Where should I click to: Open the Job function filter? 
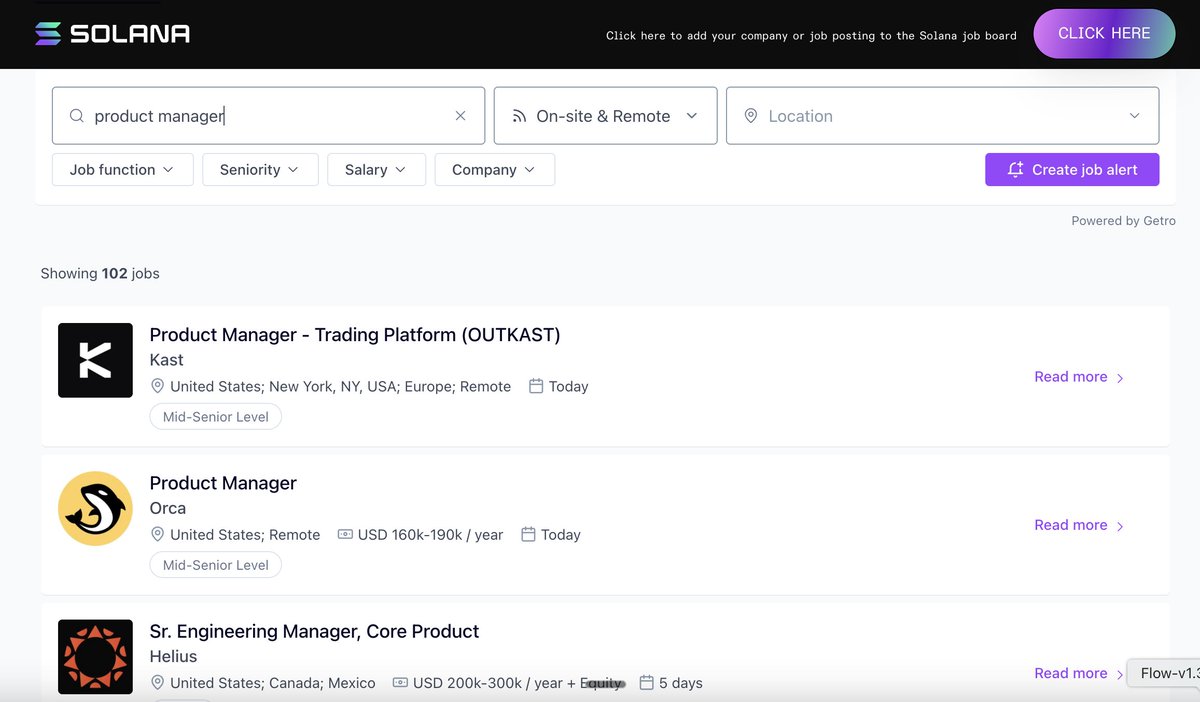[122, 170]
